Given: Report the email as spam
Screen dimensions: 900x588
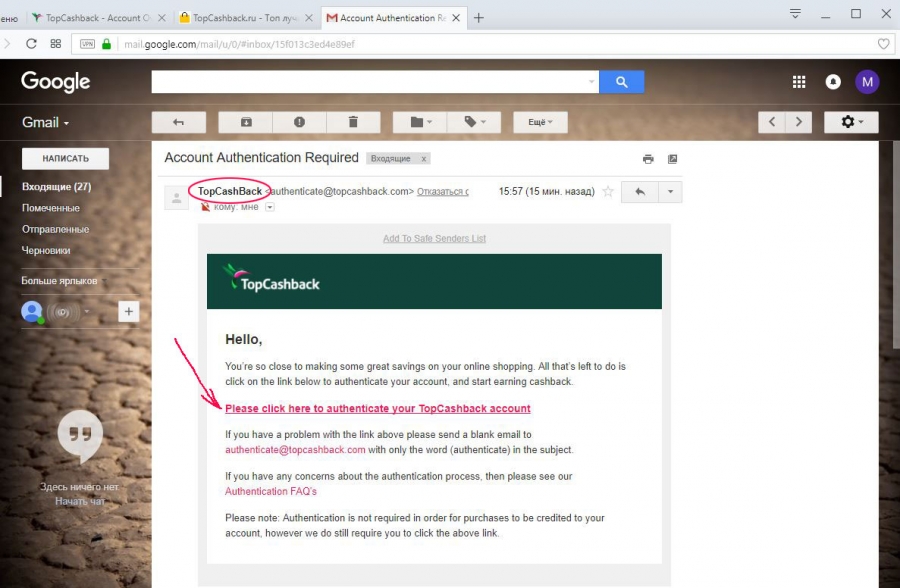Looking at the screenshot, I should 299,122.
